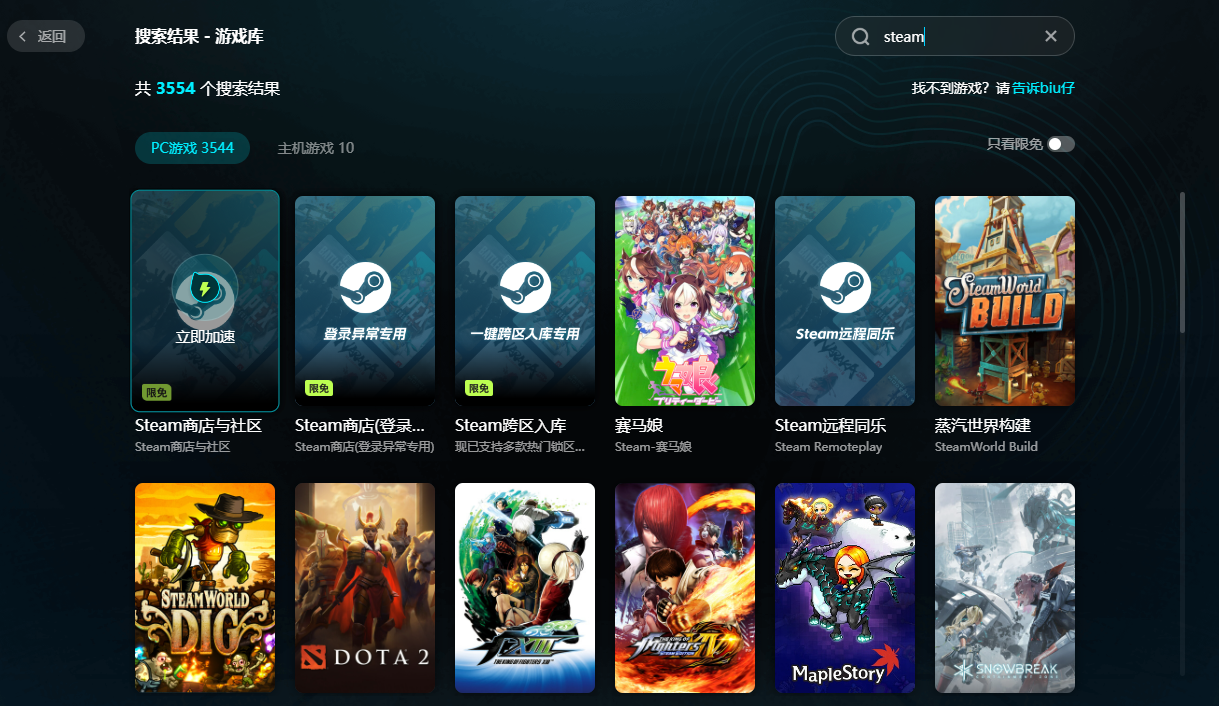Image resolution: width=1219 pixels, height=706 pixels.
Task: Click the 立即加速 lightning icon
Action: coord(205,290)
